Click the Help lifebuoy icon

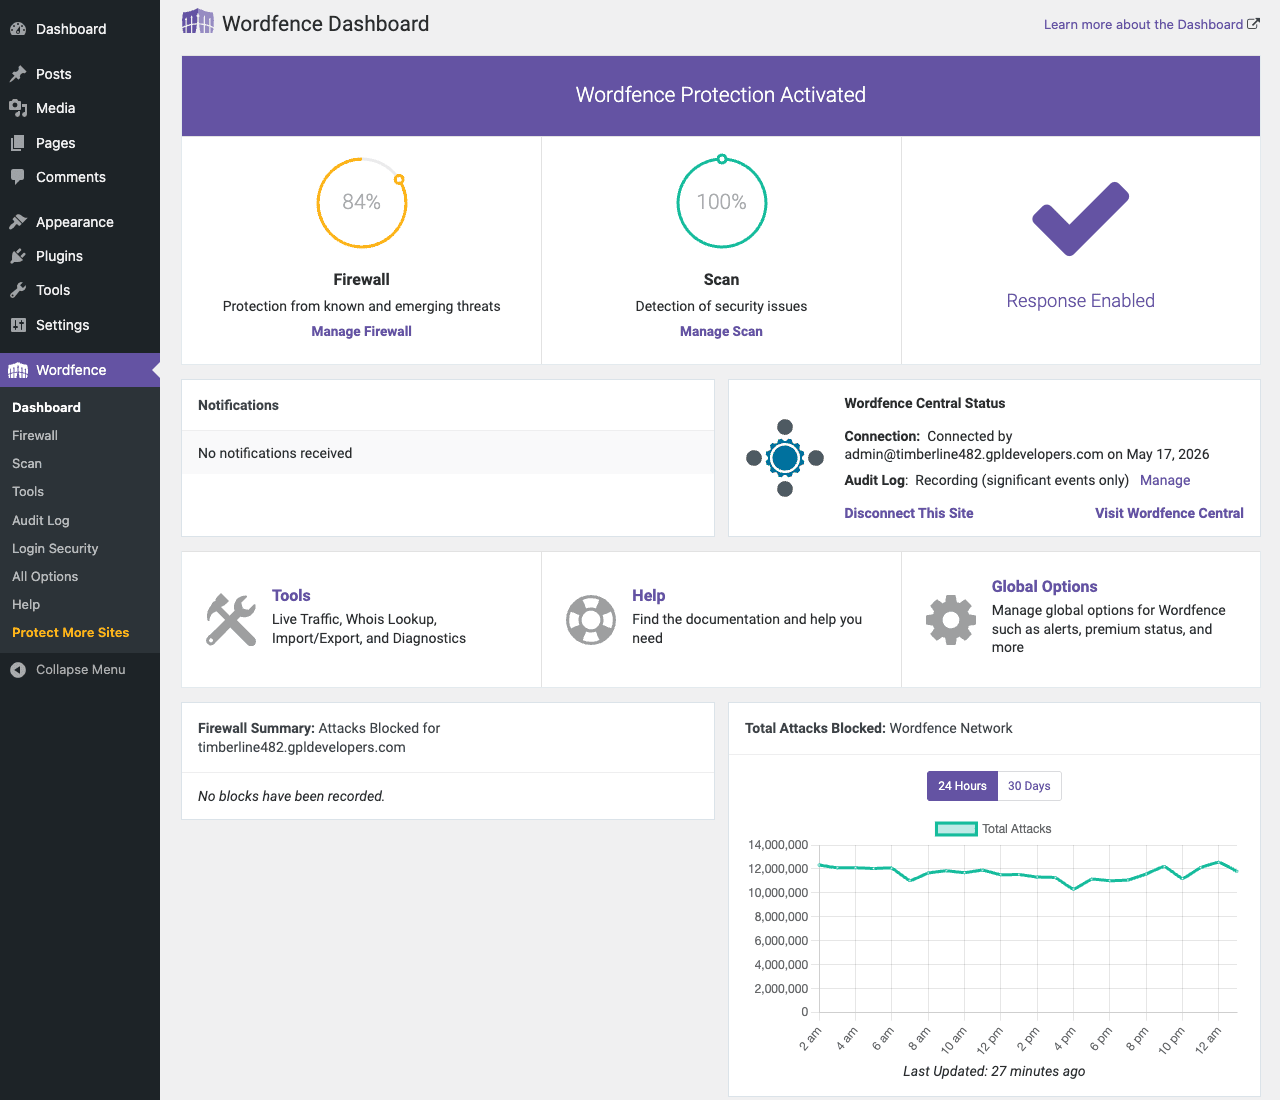[x=591, y=620]
